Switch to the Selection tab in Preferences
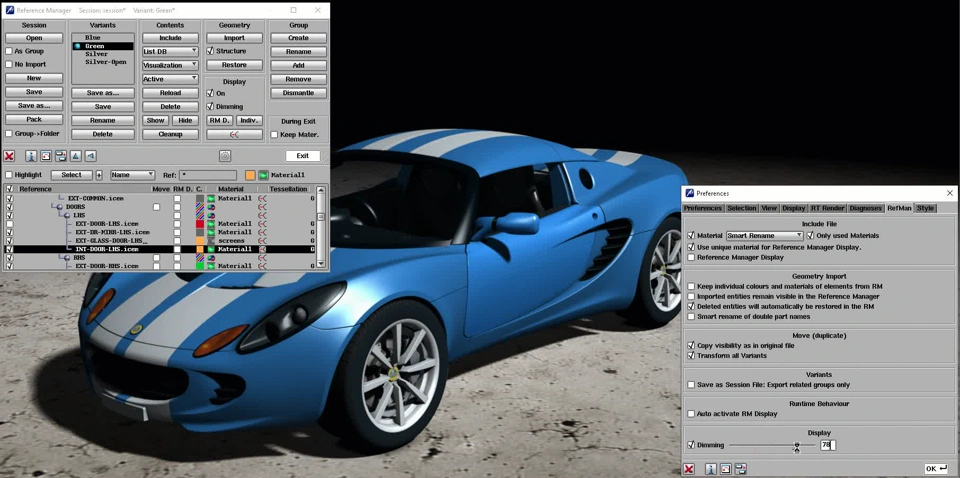This screenshot has width=960, height=478. click(742, 208)
